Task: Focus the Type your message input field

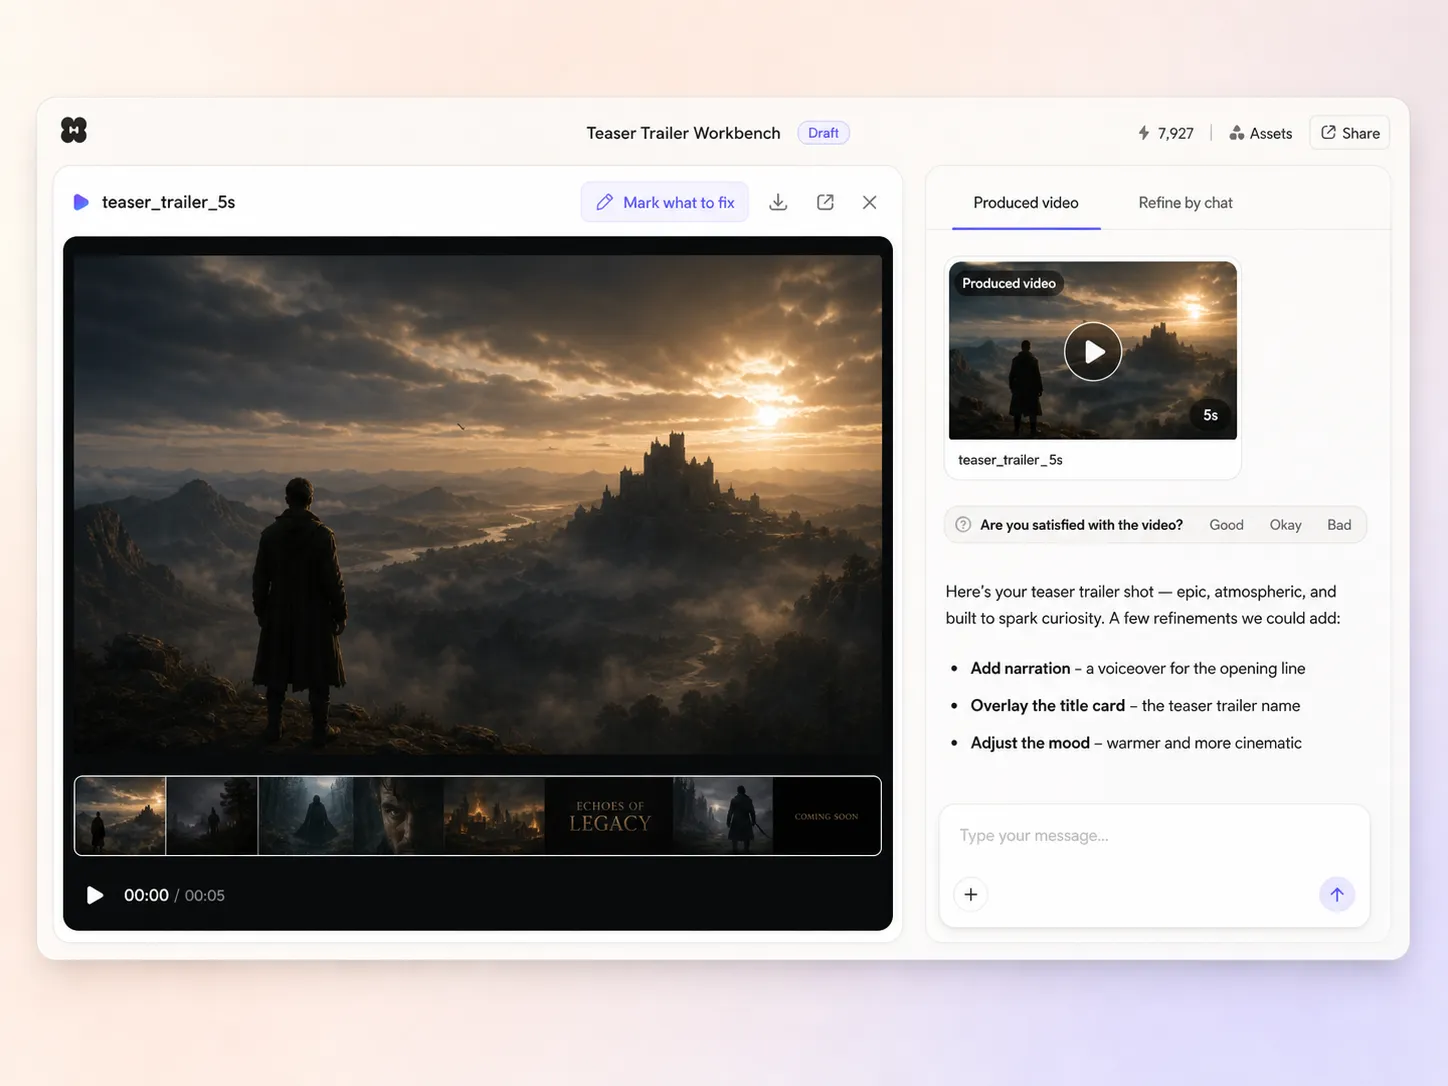Action: pos(1153,835)
